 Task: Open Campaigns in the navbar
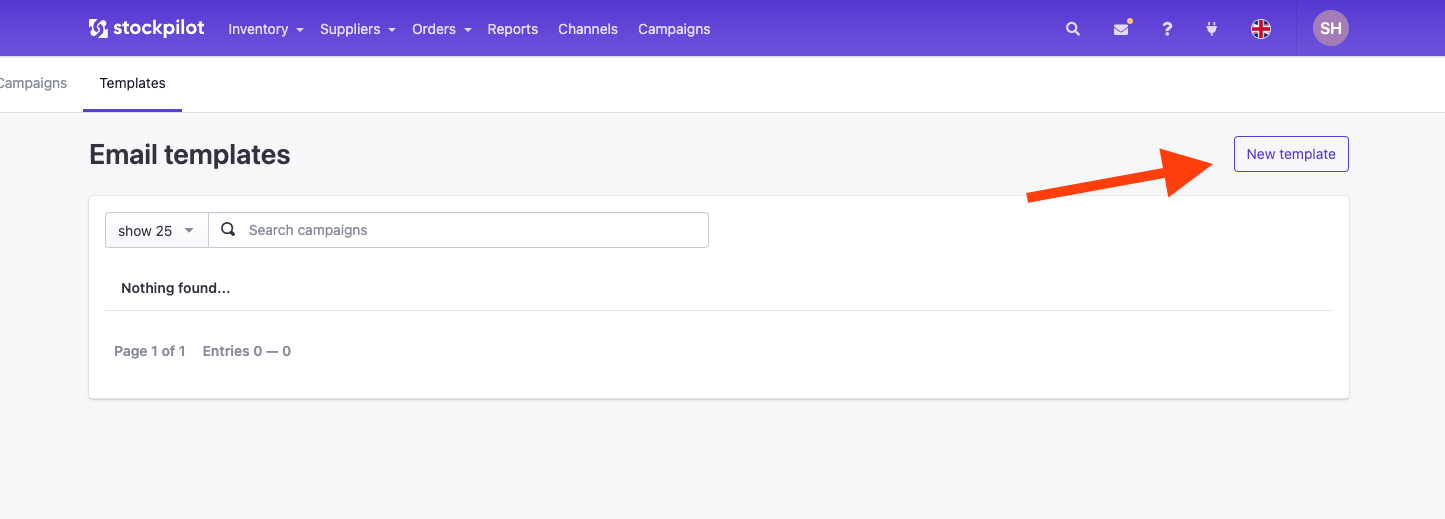click(674, 29)
